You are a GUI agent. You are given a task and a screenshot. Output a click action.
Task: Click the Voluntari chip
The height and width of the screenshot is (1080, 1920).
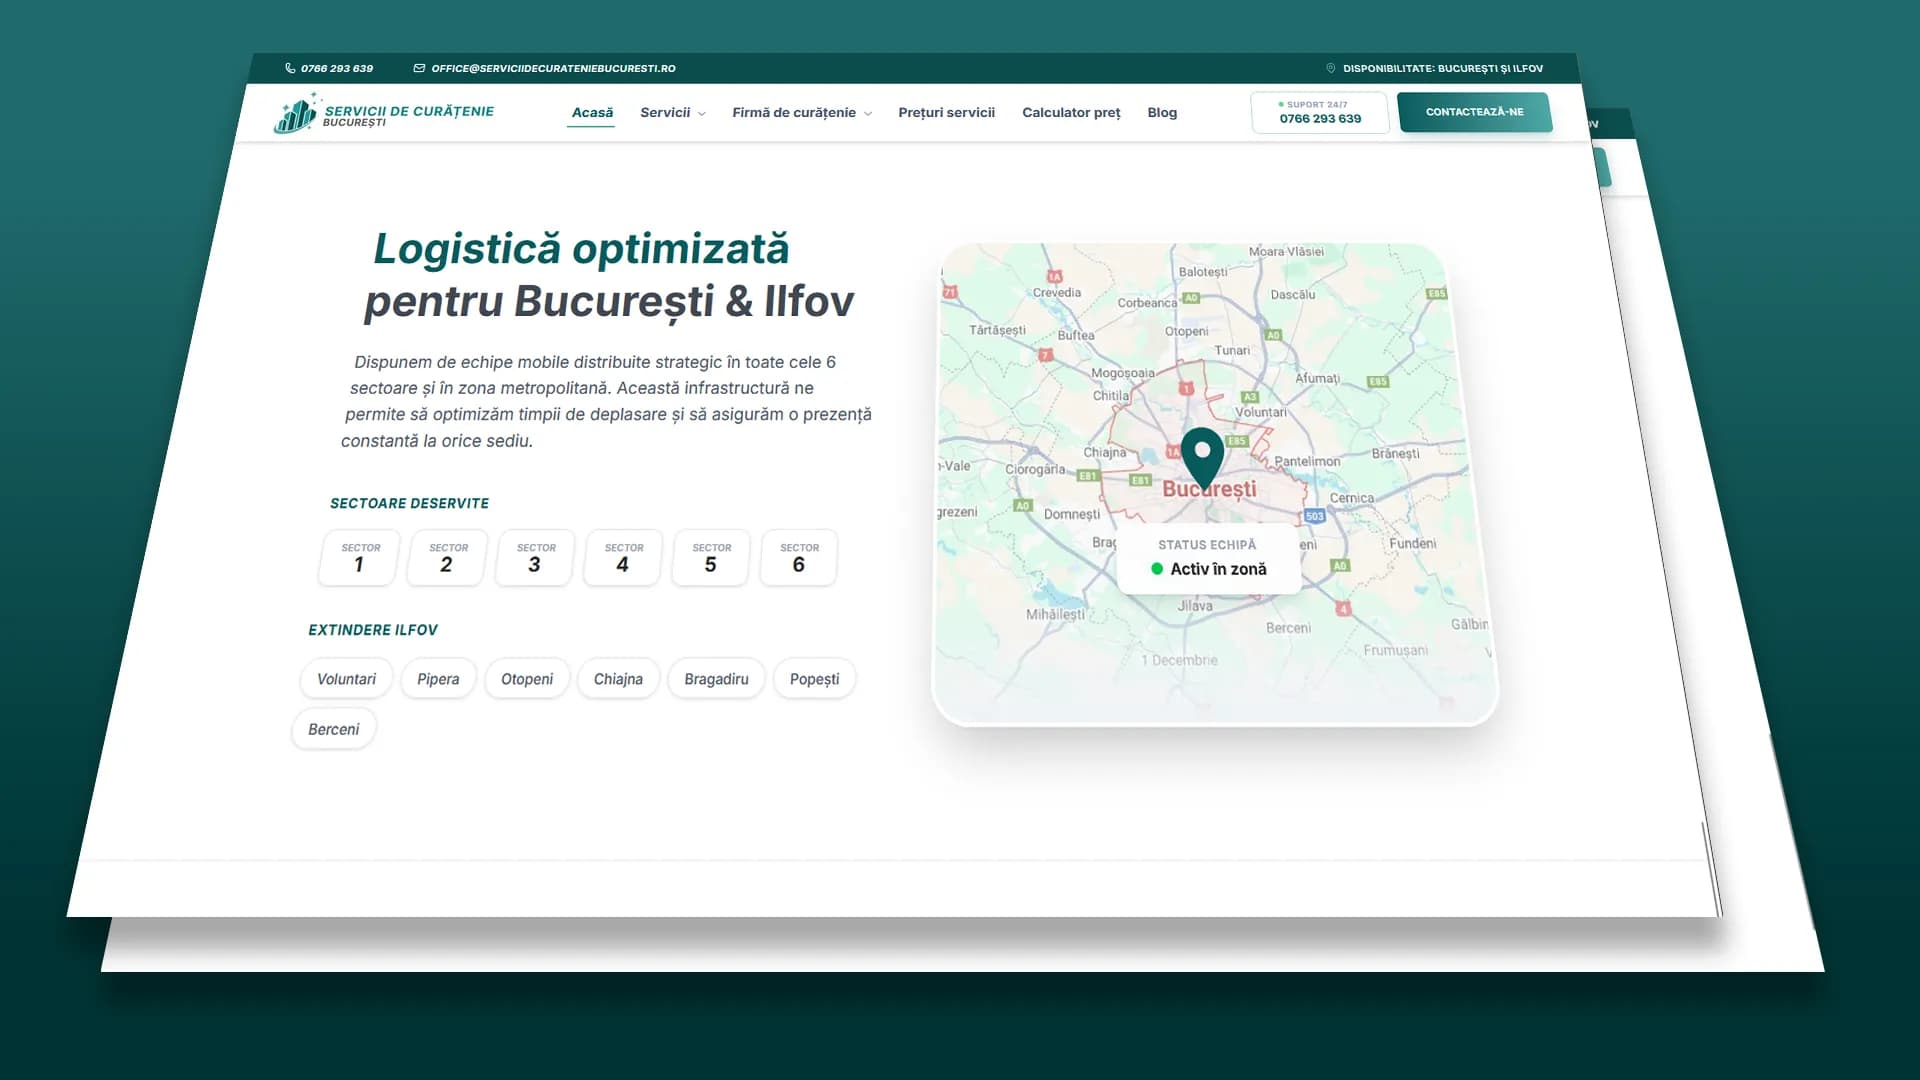[x=346, y=679]
